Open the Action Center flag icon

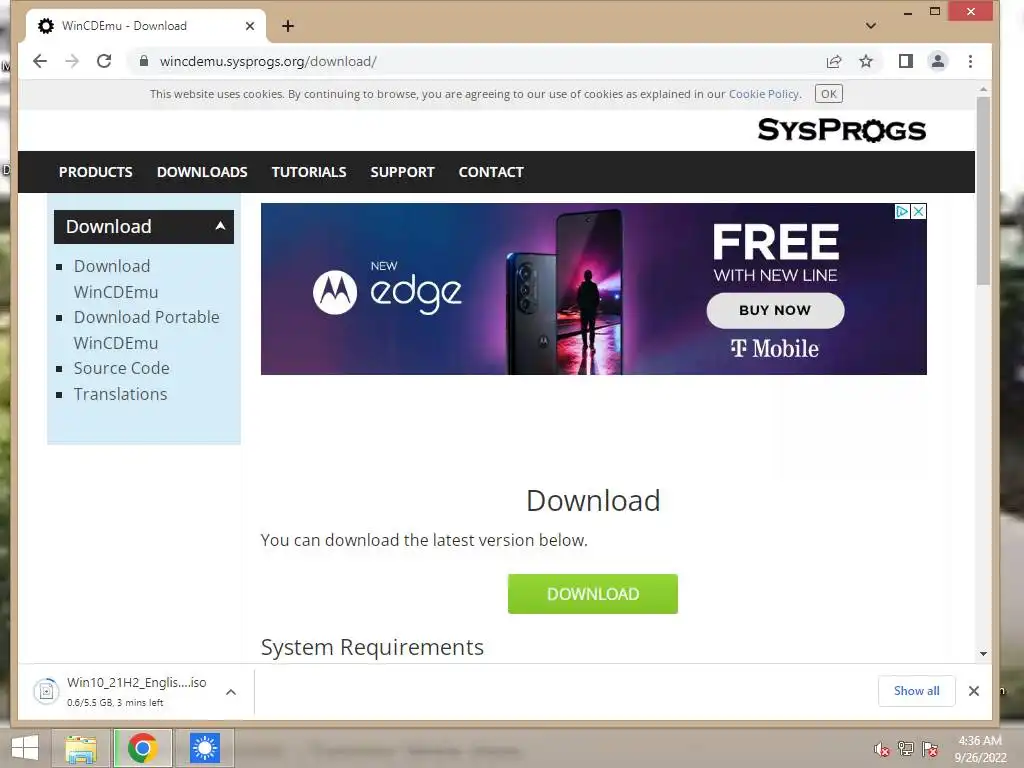930,749
